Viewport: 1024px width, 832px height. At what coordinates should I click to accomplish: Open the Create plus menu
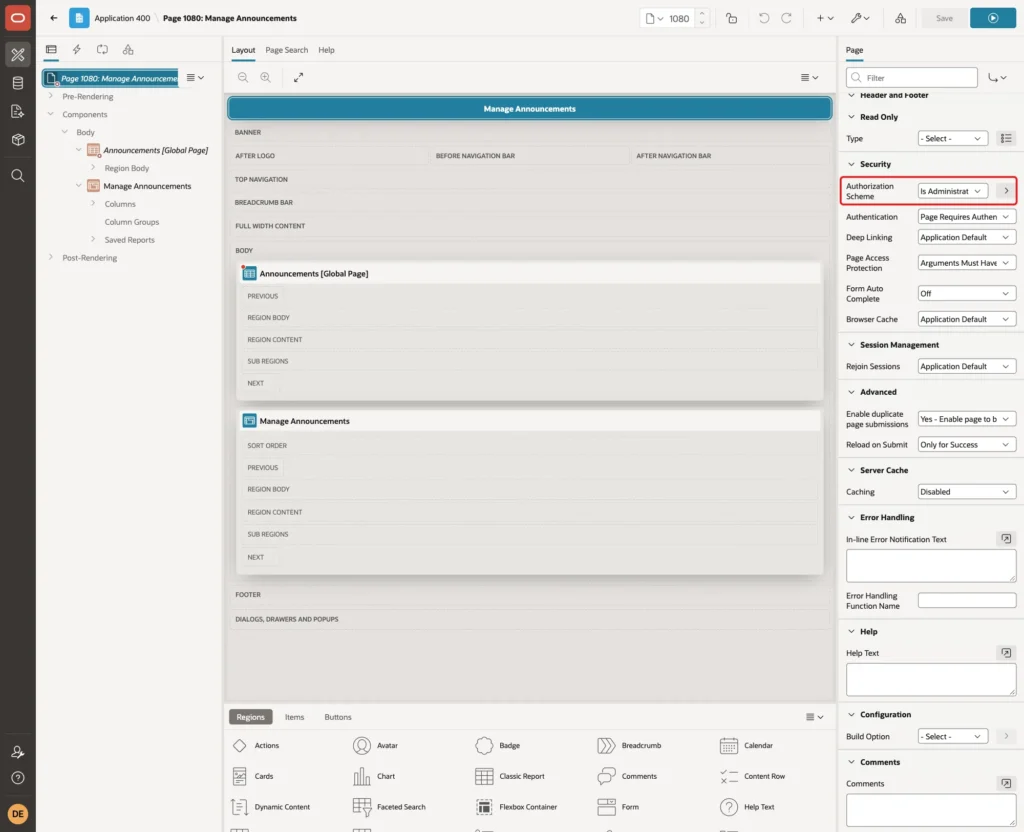[x=824, y=18]
